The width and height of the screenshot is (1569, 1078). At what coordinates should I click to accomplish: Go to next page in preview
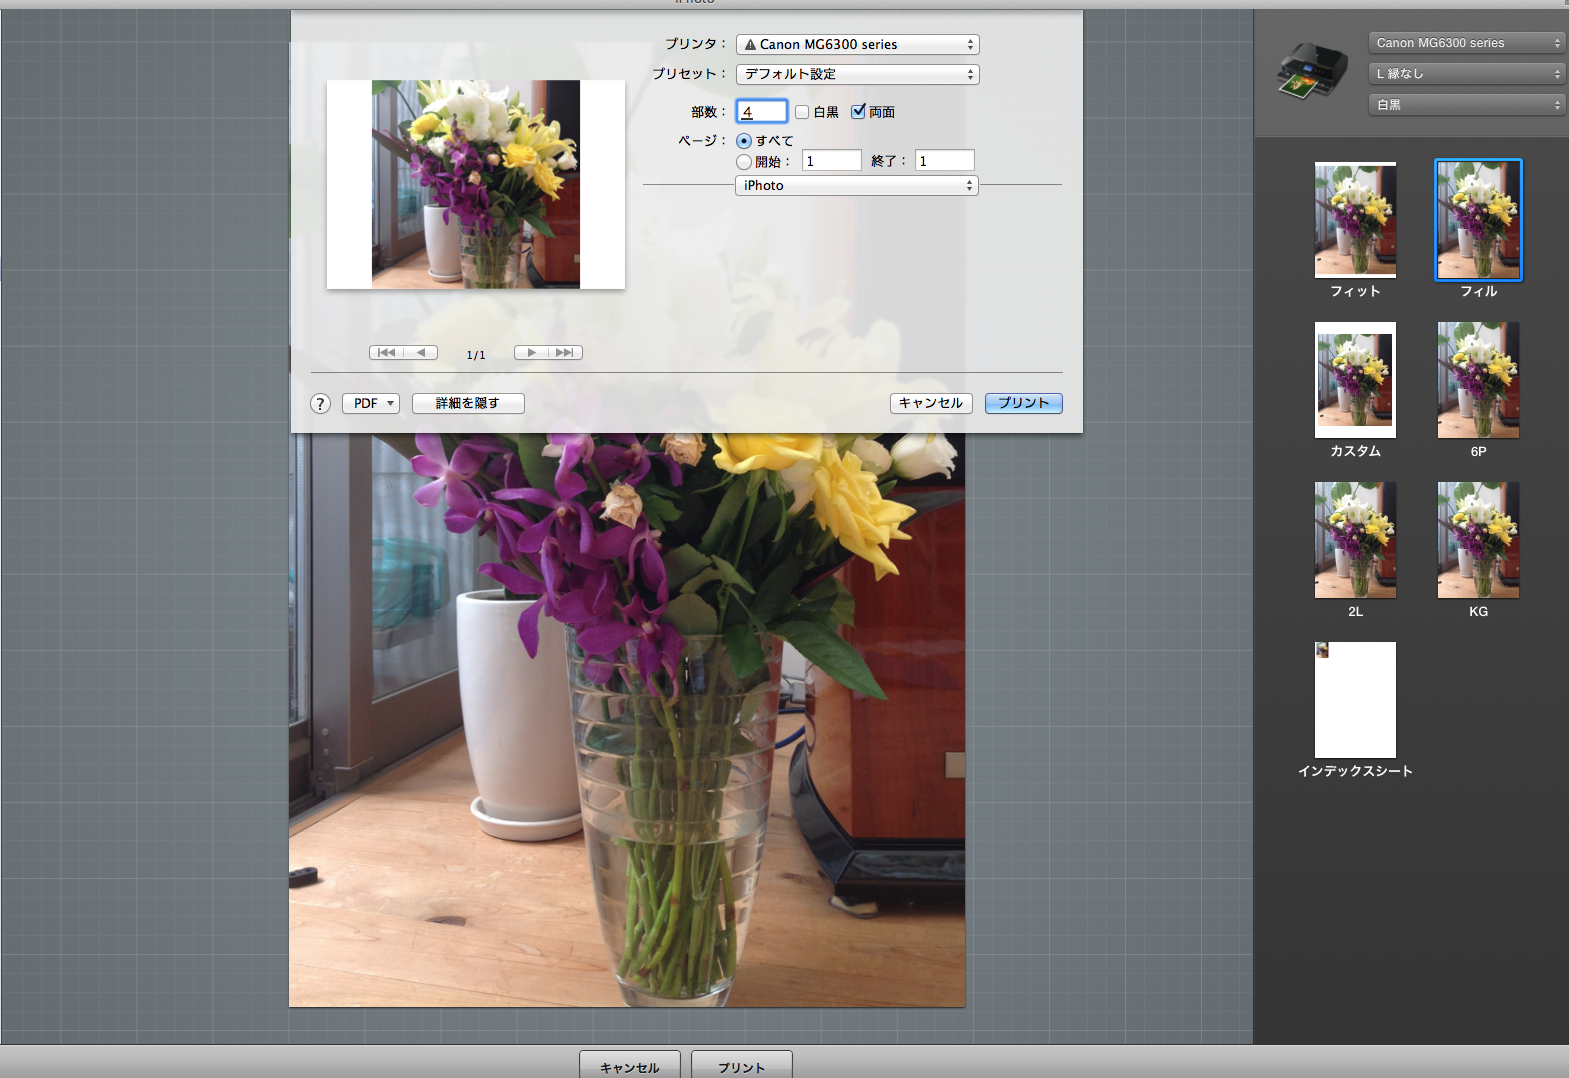pos(531,353)
